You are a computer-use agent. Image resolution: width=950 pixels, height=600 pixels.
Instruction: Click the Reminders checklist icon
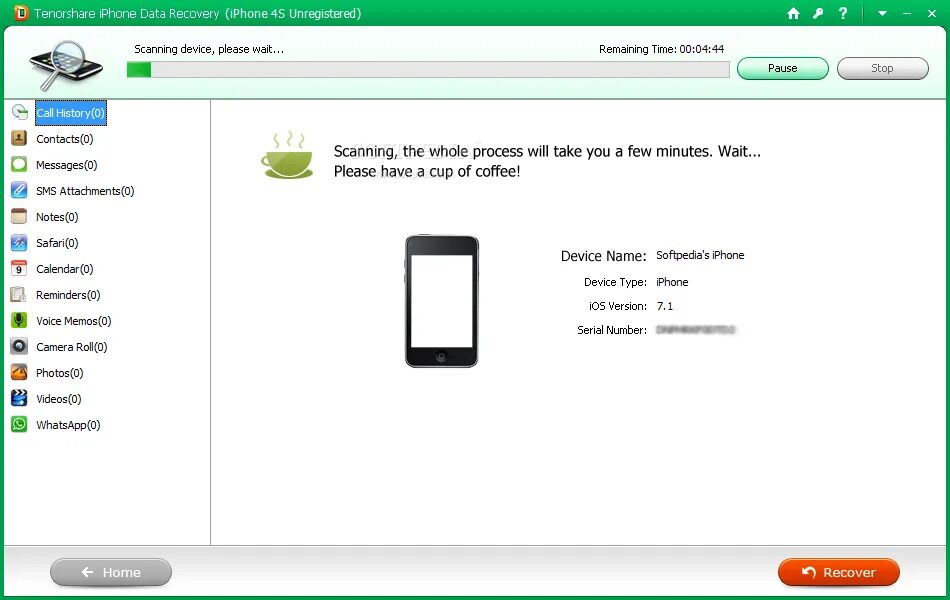pyautogui.click(x=19, y=295)
